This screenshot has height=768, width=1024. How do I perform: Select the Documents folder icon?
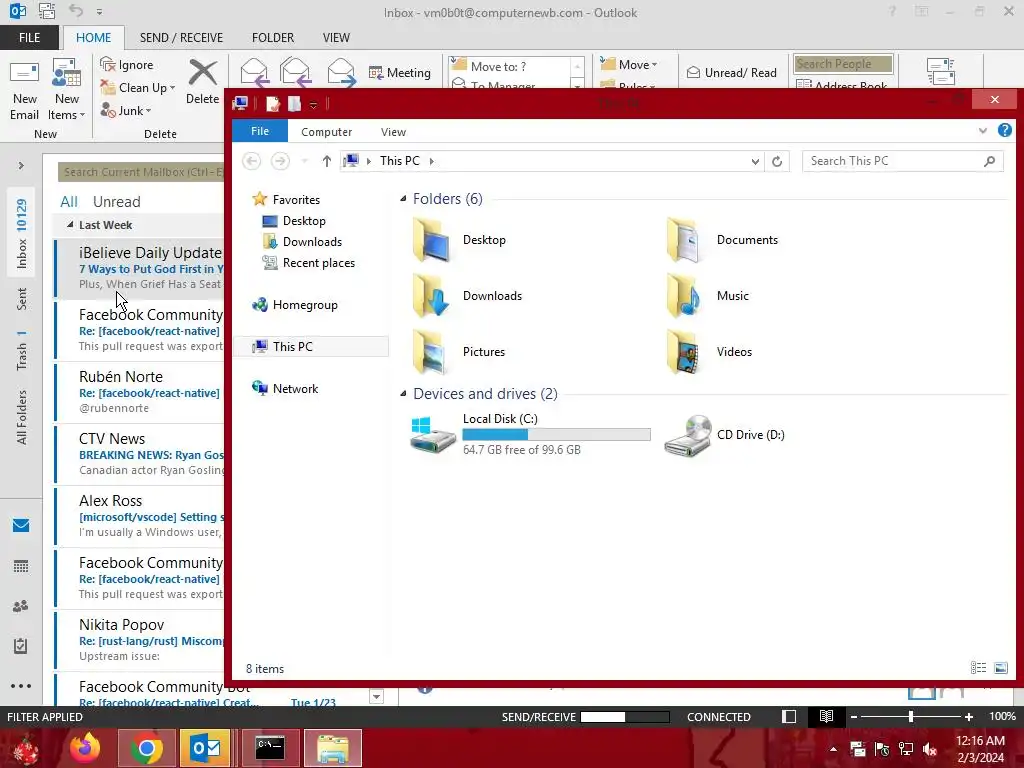684,240
